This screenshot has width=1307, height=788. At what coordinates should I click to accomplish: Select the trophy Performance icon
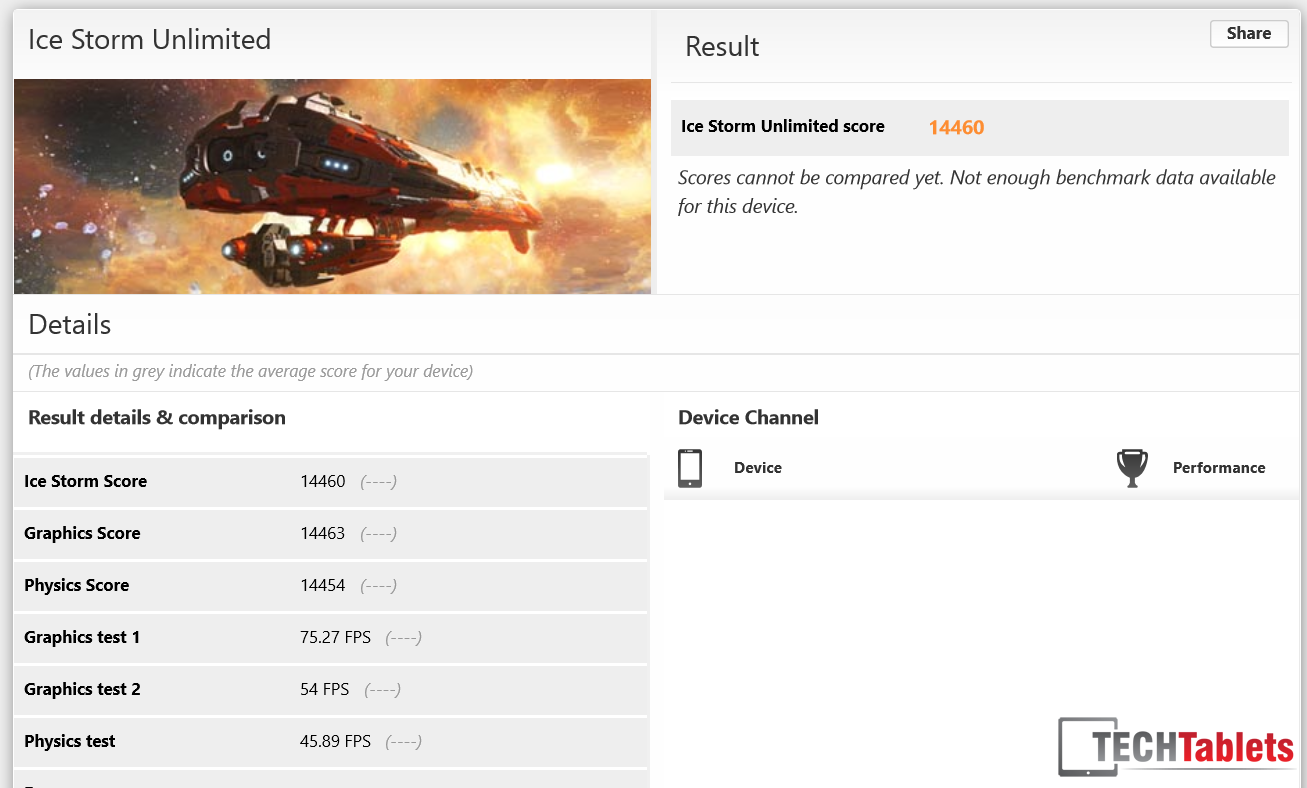(1131, 468)
